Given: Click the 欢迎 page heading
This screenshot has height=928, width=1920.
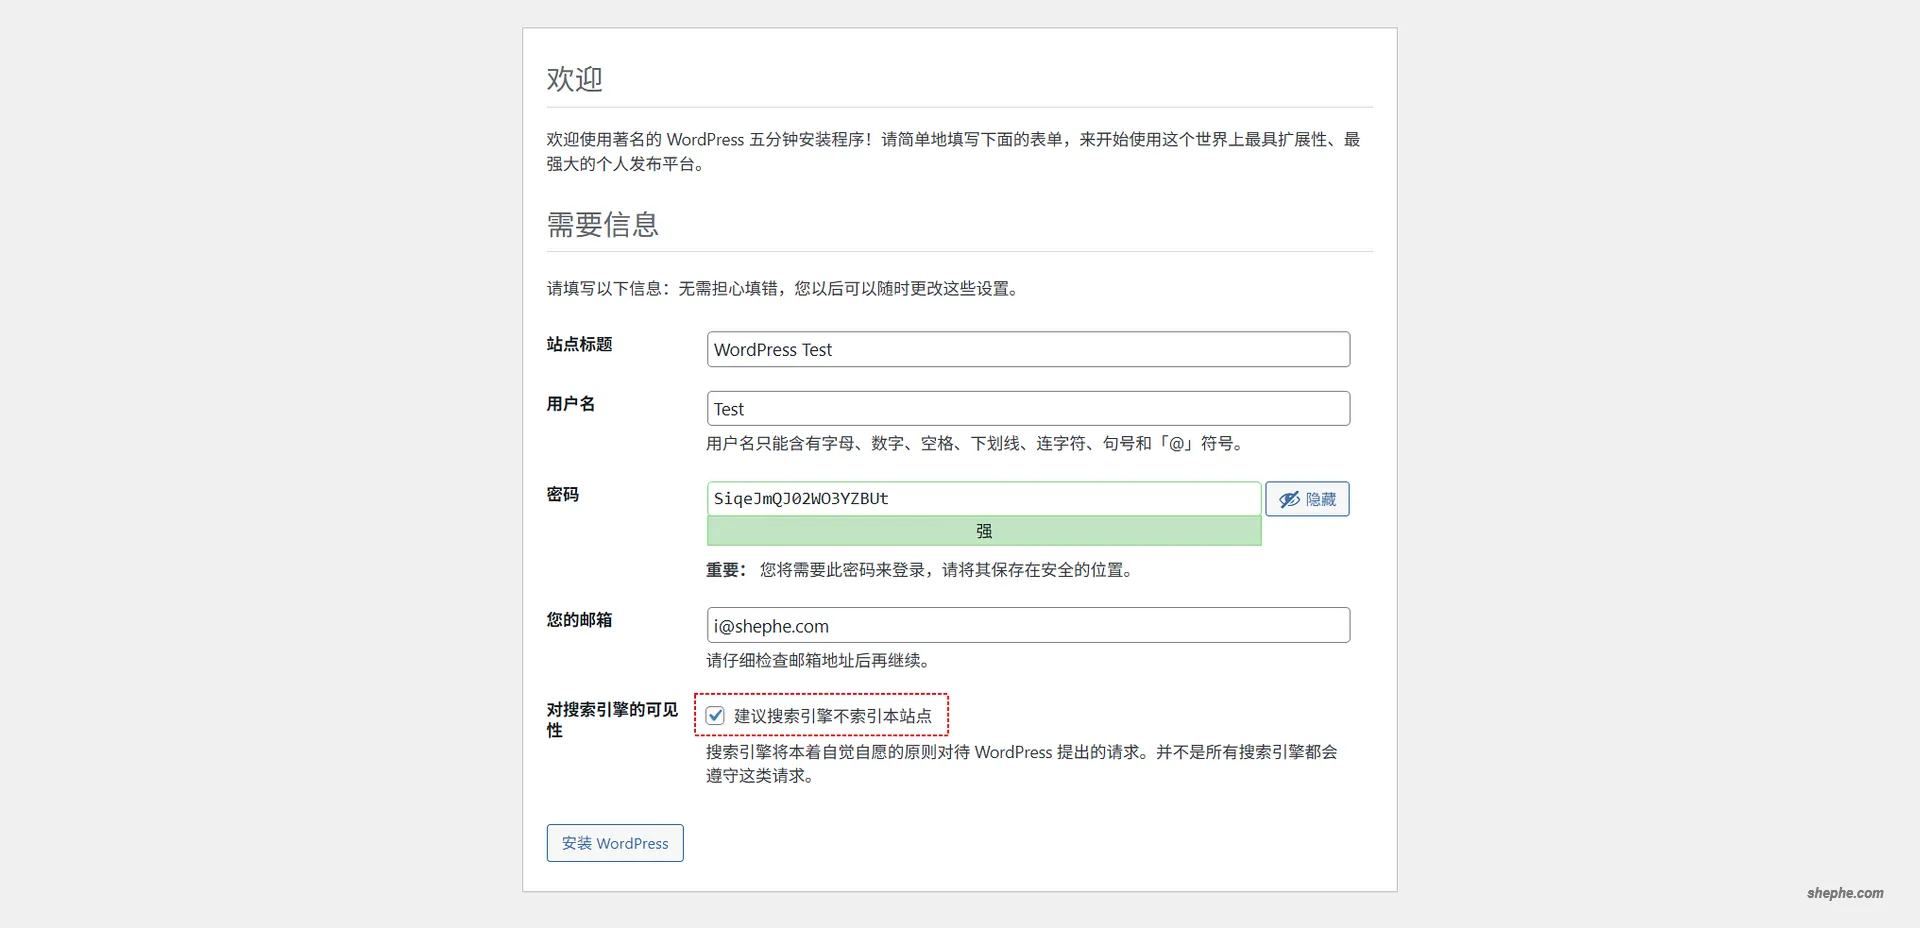Looking at the screenshot, I should 573,79.
